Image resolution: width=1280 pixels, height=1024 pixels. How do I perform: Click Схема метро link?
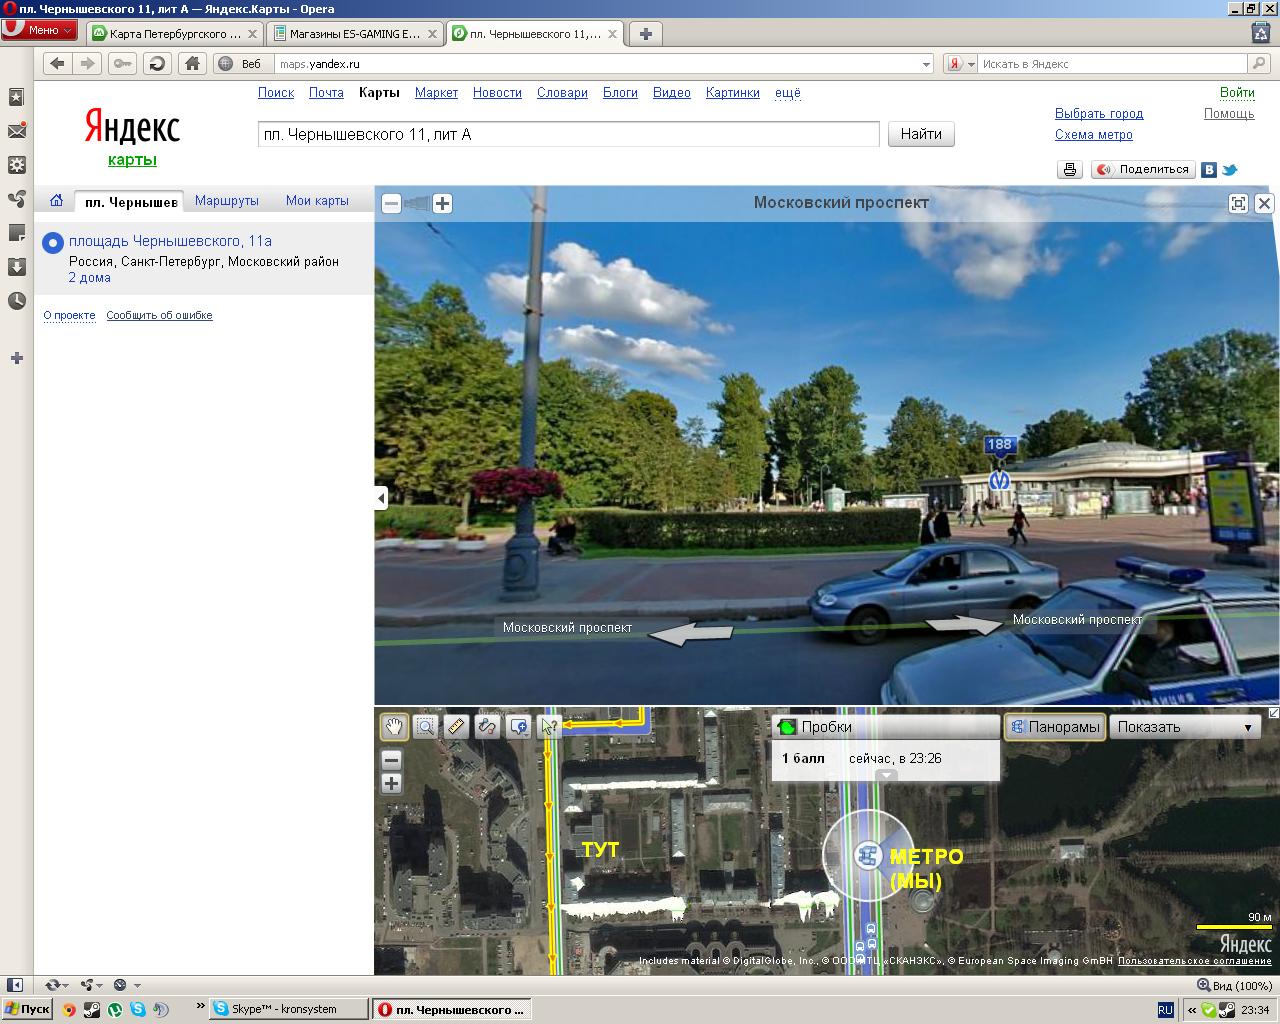coord(1094,134)
